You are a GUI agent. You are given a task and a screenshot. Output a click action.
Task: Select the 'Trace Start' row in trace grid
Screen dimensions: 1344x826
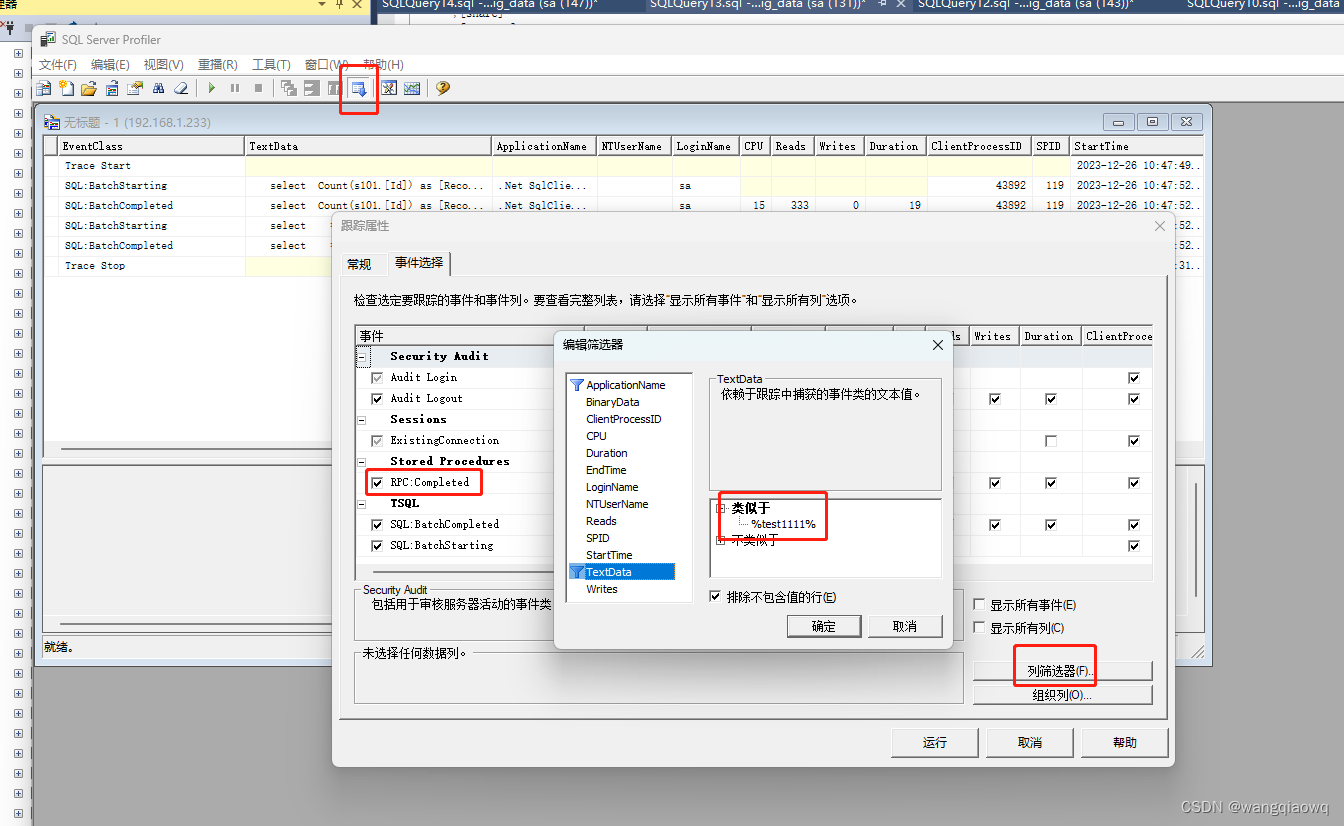click(x=623, y=166)
